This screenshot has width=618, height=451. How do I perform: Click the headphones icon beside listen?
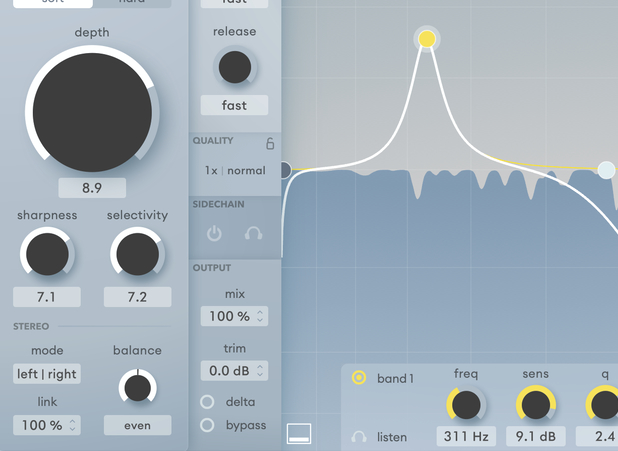[x=359, y=437]
